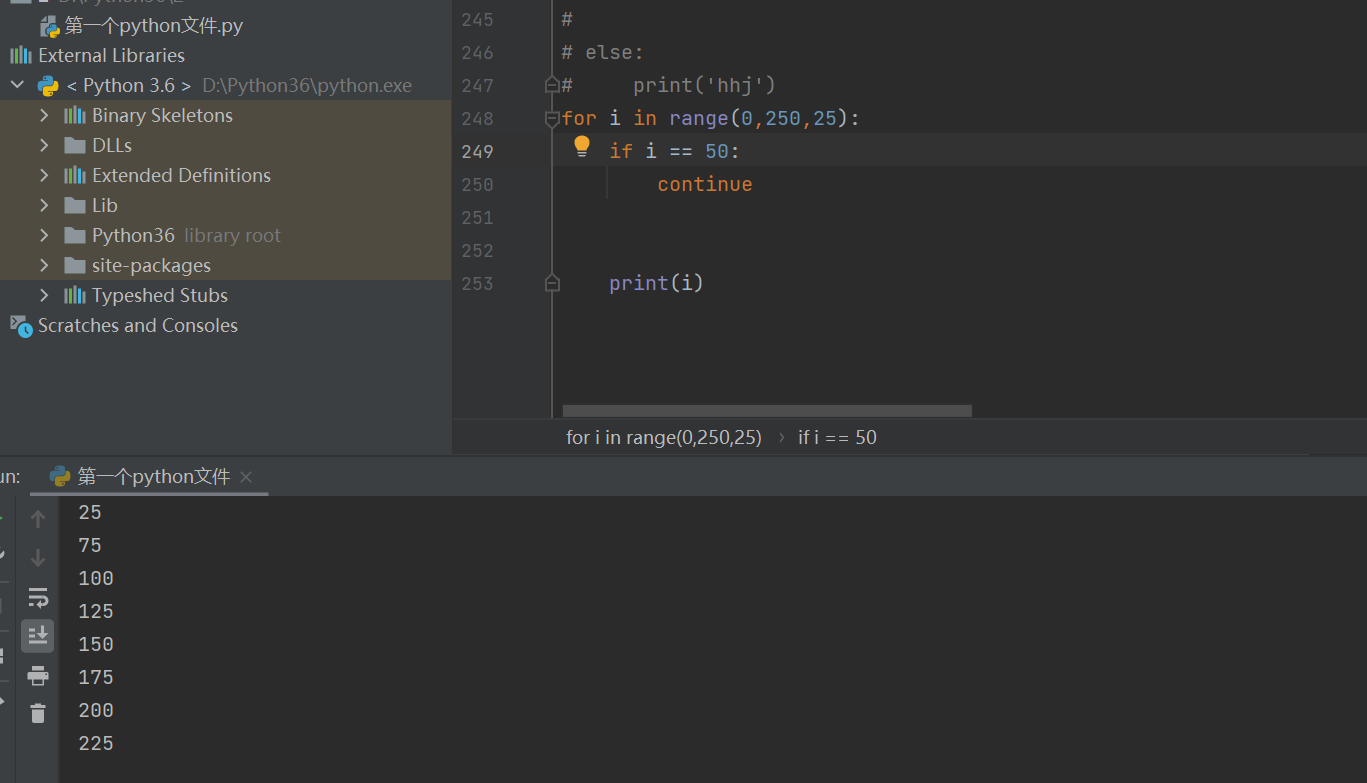Click the fold end marker on line 253

(552, 284)
